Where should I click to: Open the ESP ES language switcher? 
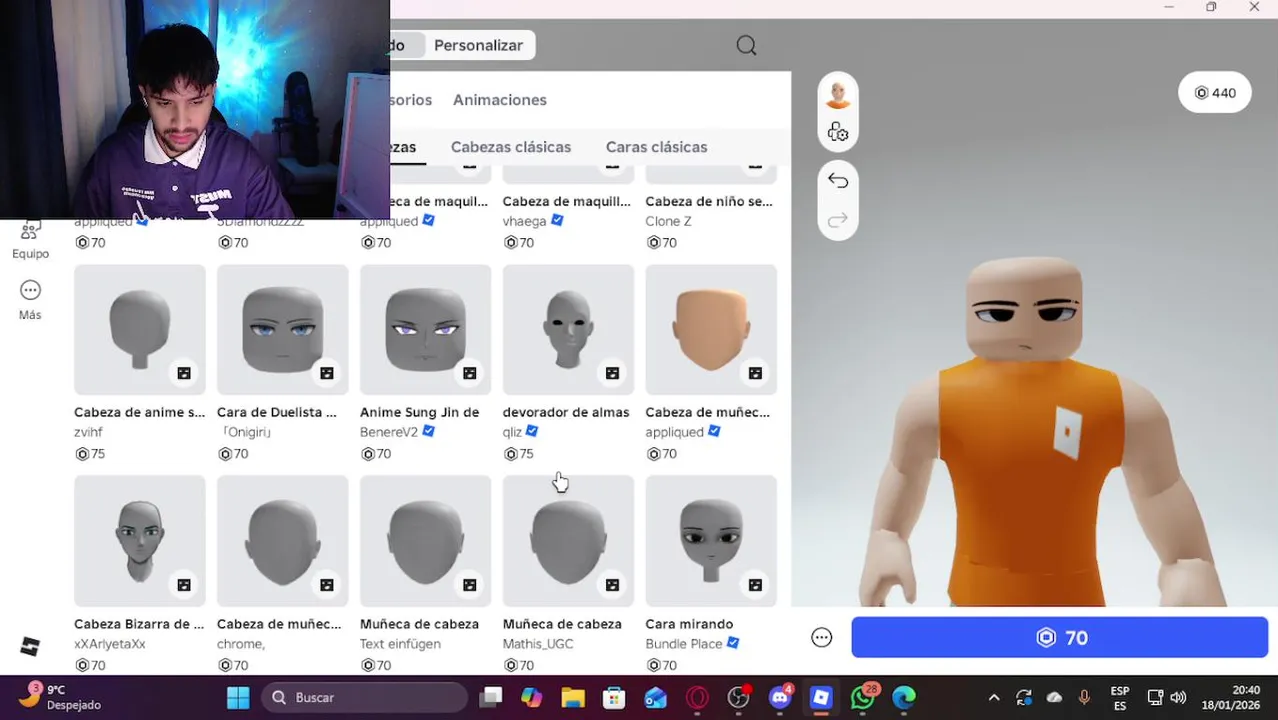(x=1120, y=698)
